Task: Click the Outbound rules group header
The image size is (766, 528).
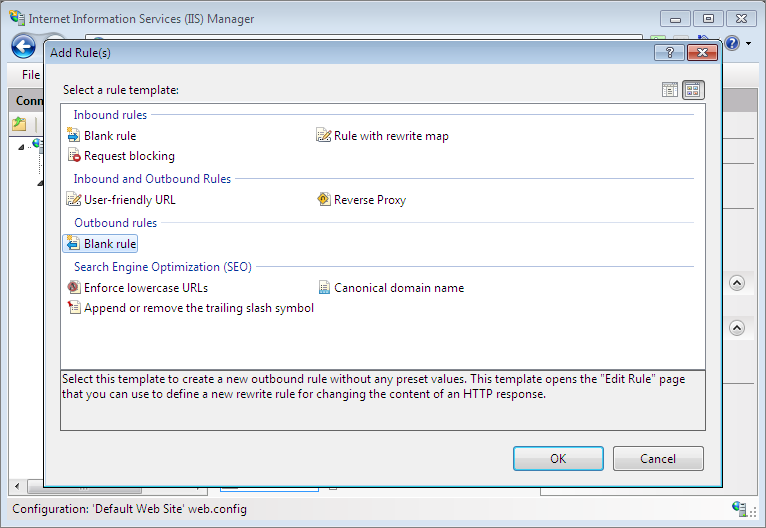Action: coord(115,223)
